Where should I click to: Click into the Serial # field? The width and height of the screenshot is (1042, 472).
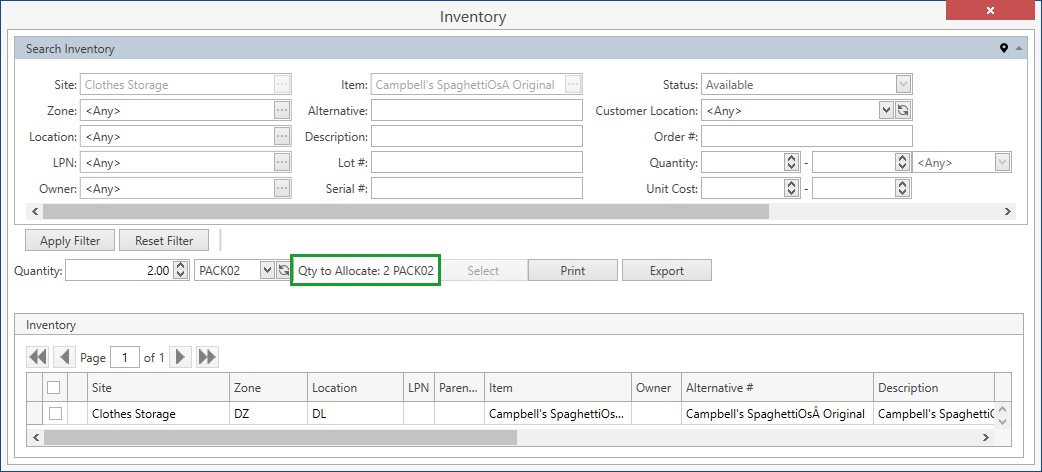pyautogui.click(x=476, y=188)
